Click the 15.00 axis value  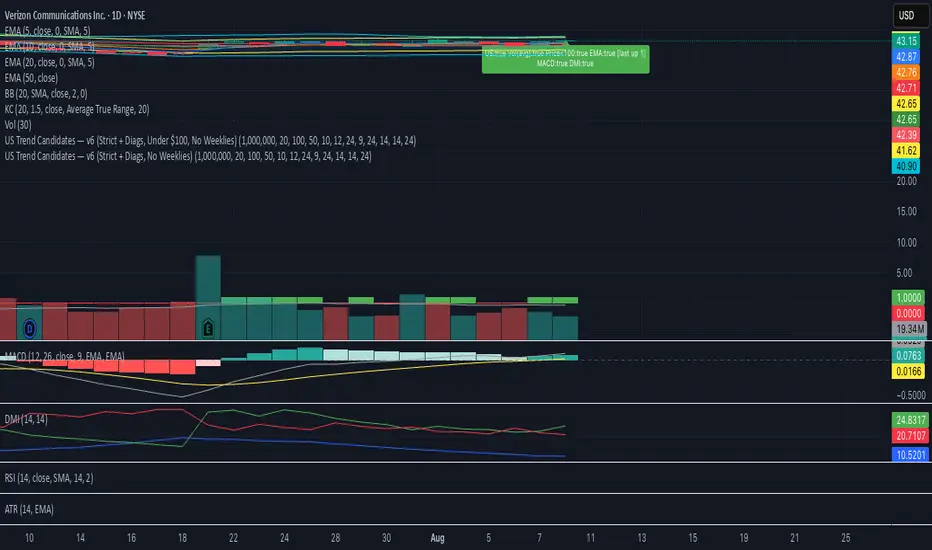[906, 212]
